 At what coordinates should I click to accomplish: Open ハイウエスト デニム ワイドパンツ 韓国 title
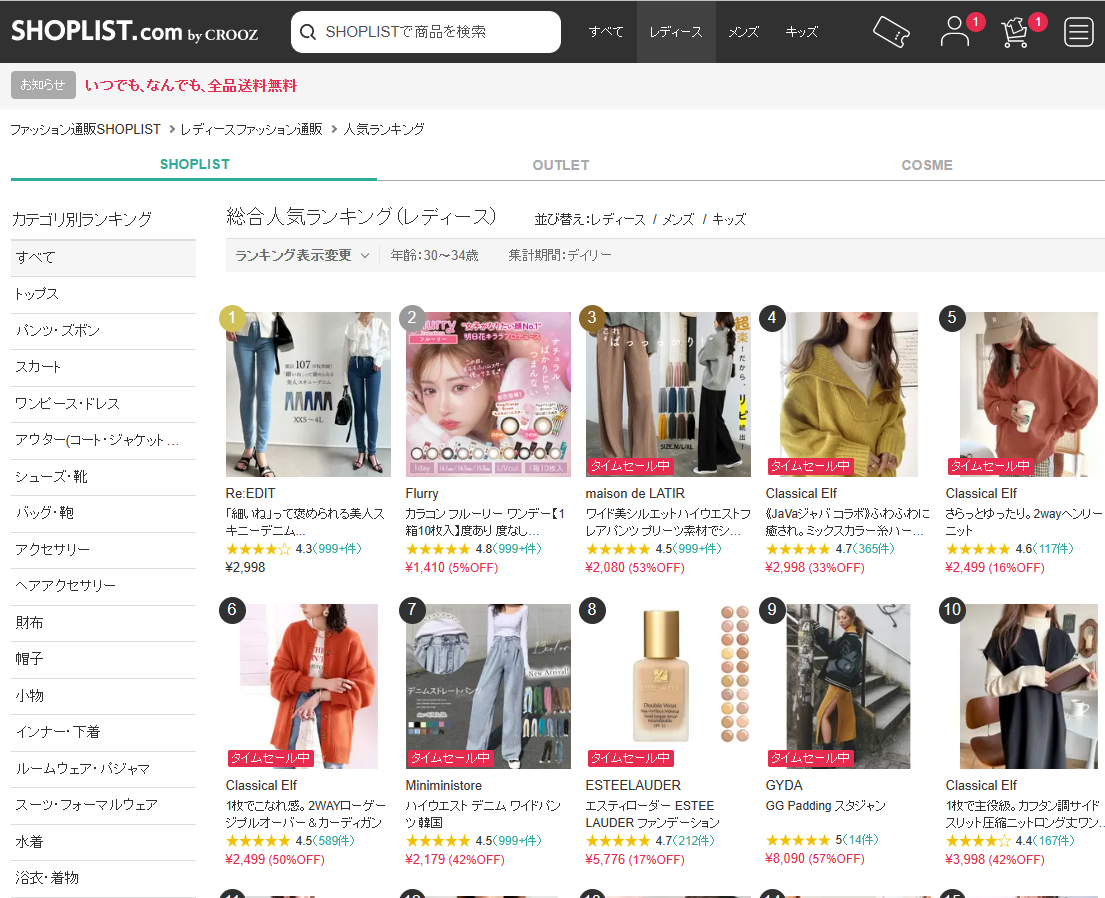483,814
